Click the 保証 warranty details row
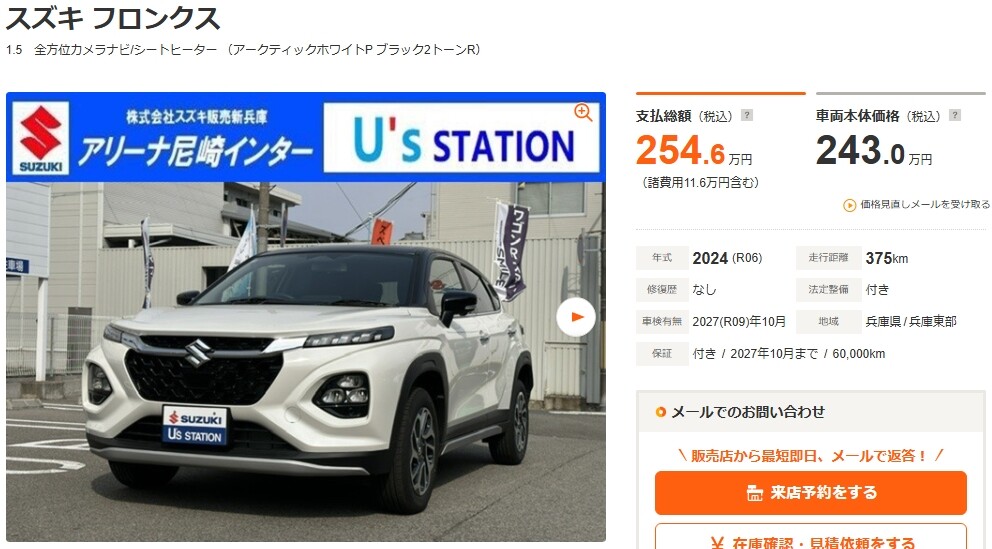 (x=761, y=354)
